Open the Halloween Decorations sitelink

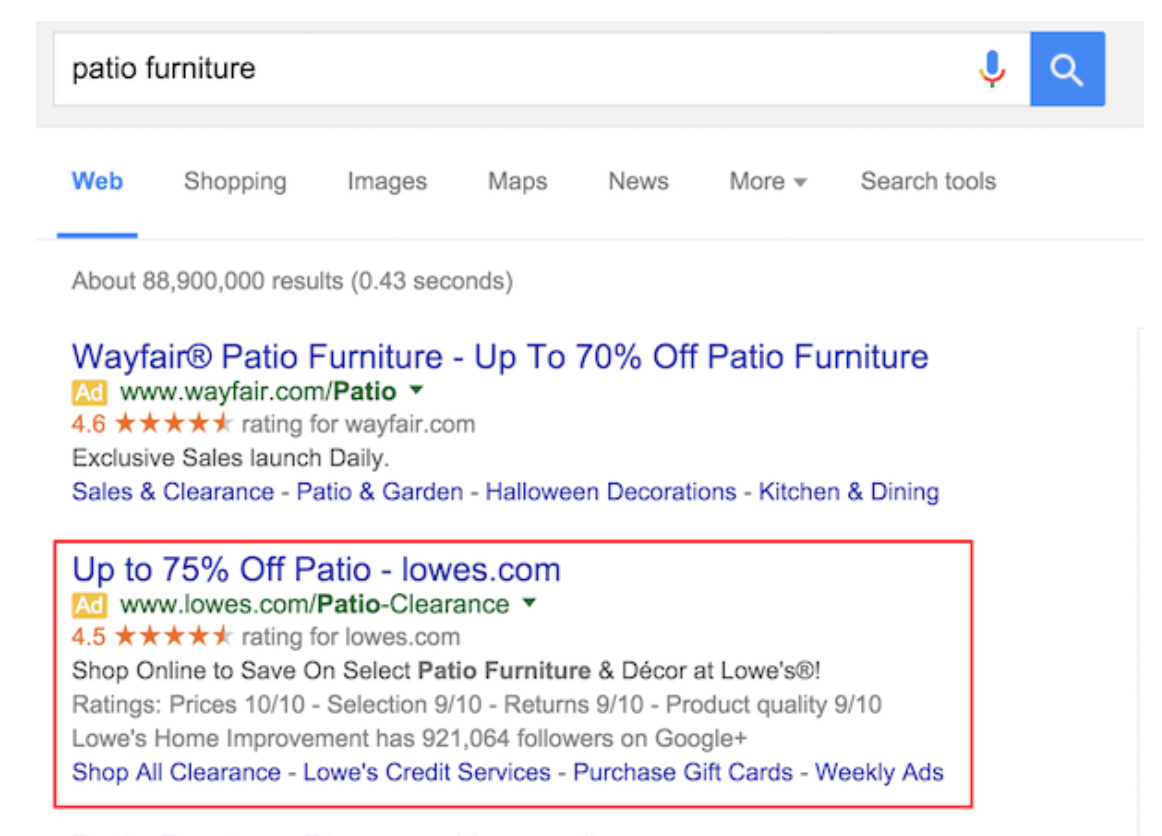click(610, 492)
